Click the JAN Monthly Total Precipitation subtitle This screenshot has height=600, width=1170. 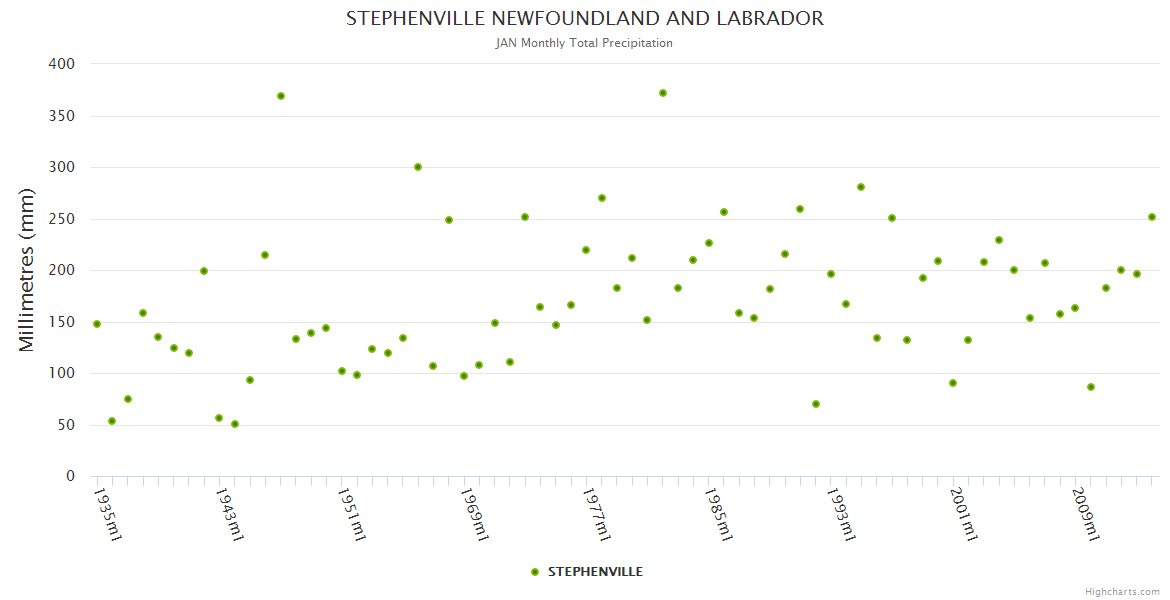tap(585, 43)
